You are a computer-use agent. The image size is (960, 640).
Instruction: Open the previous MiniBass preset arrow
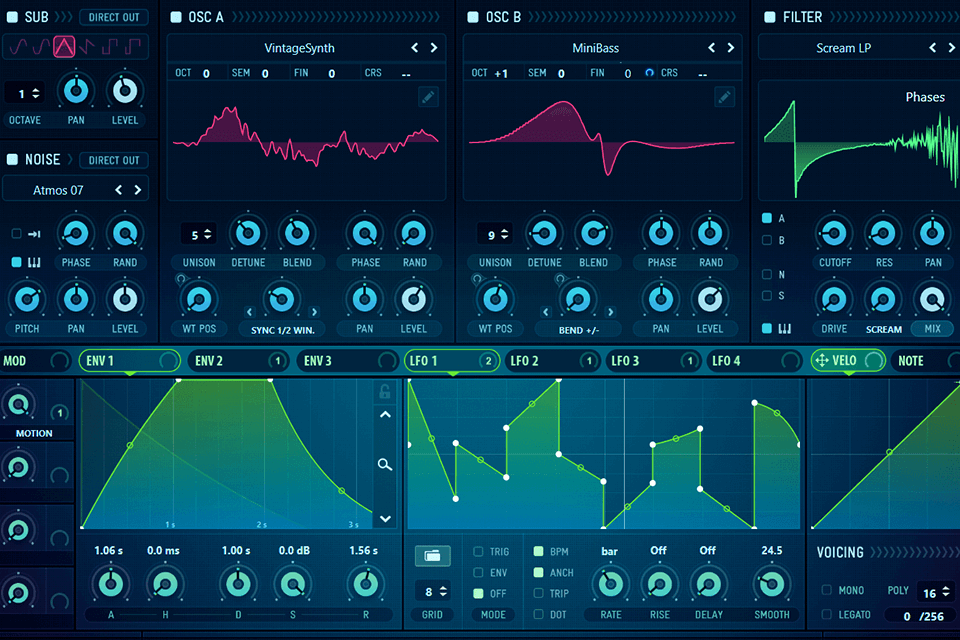[x=710, y=47]
